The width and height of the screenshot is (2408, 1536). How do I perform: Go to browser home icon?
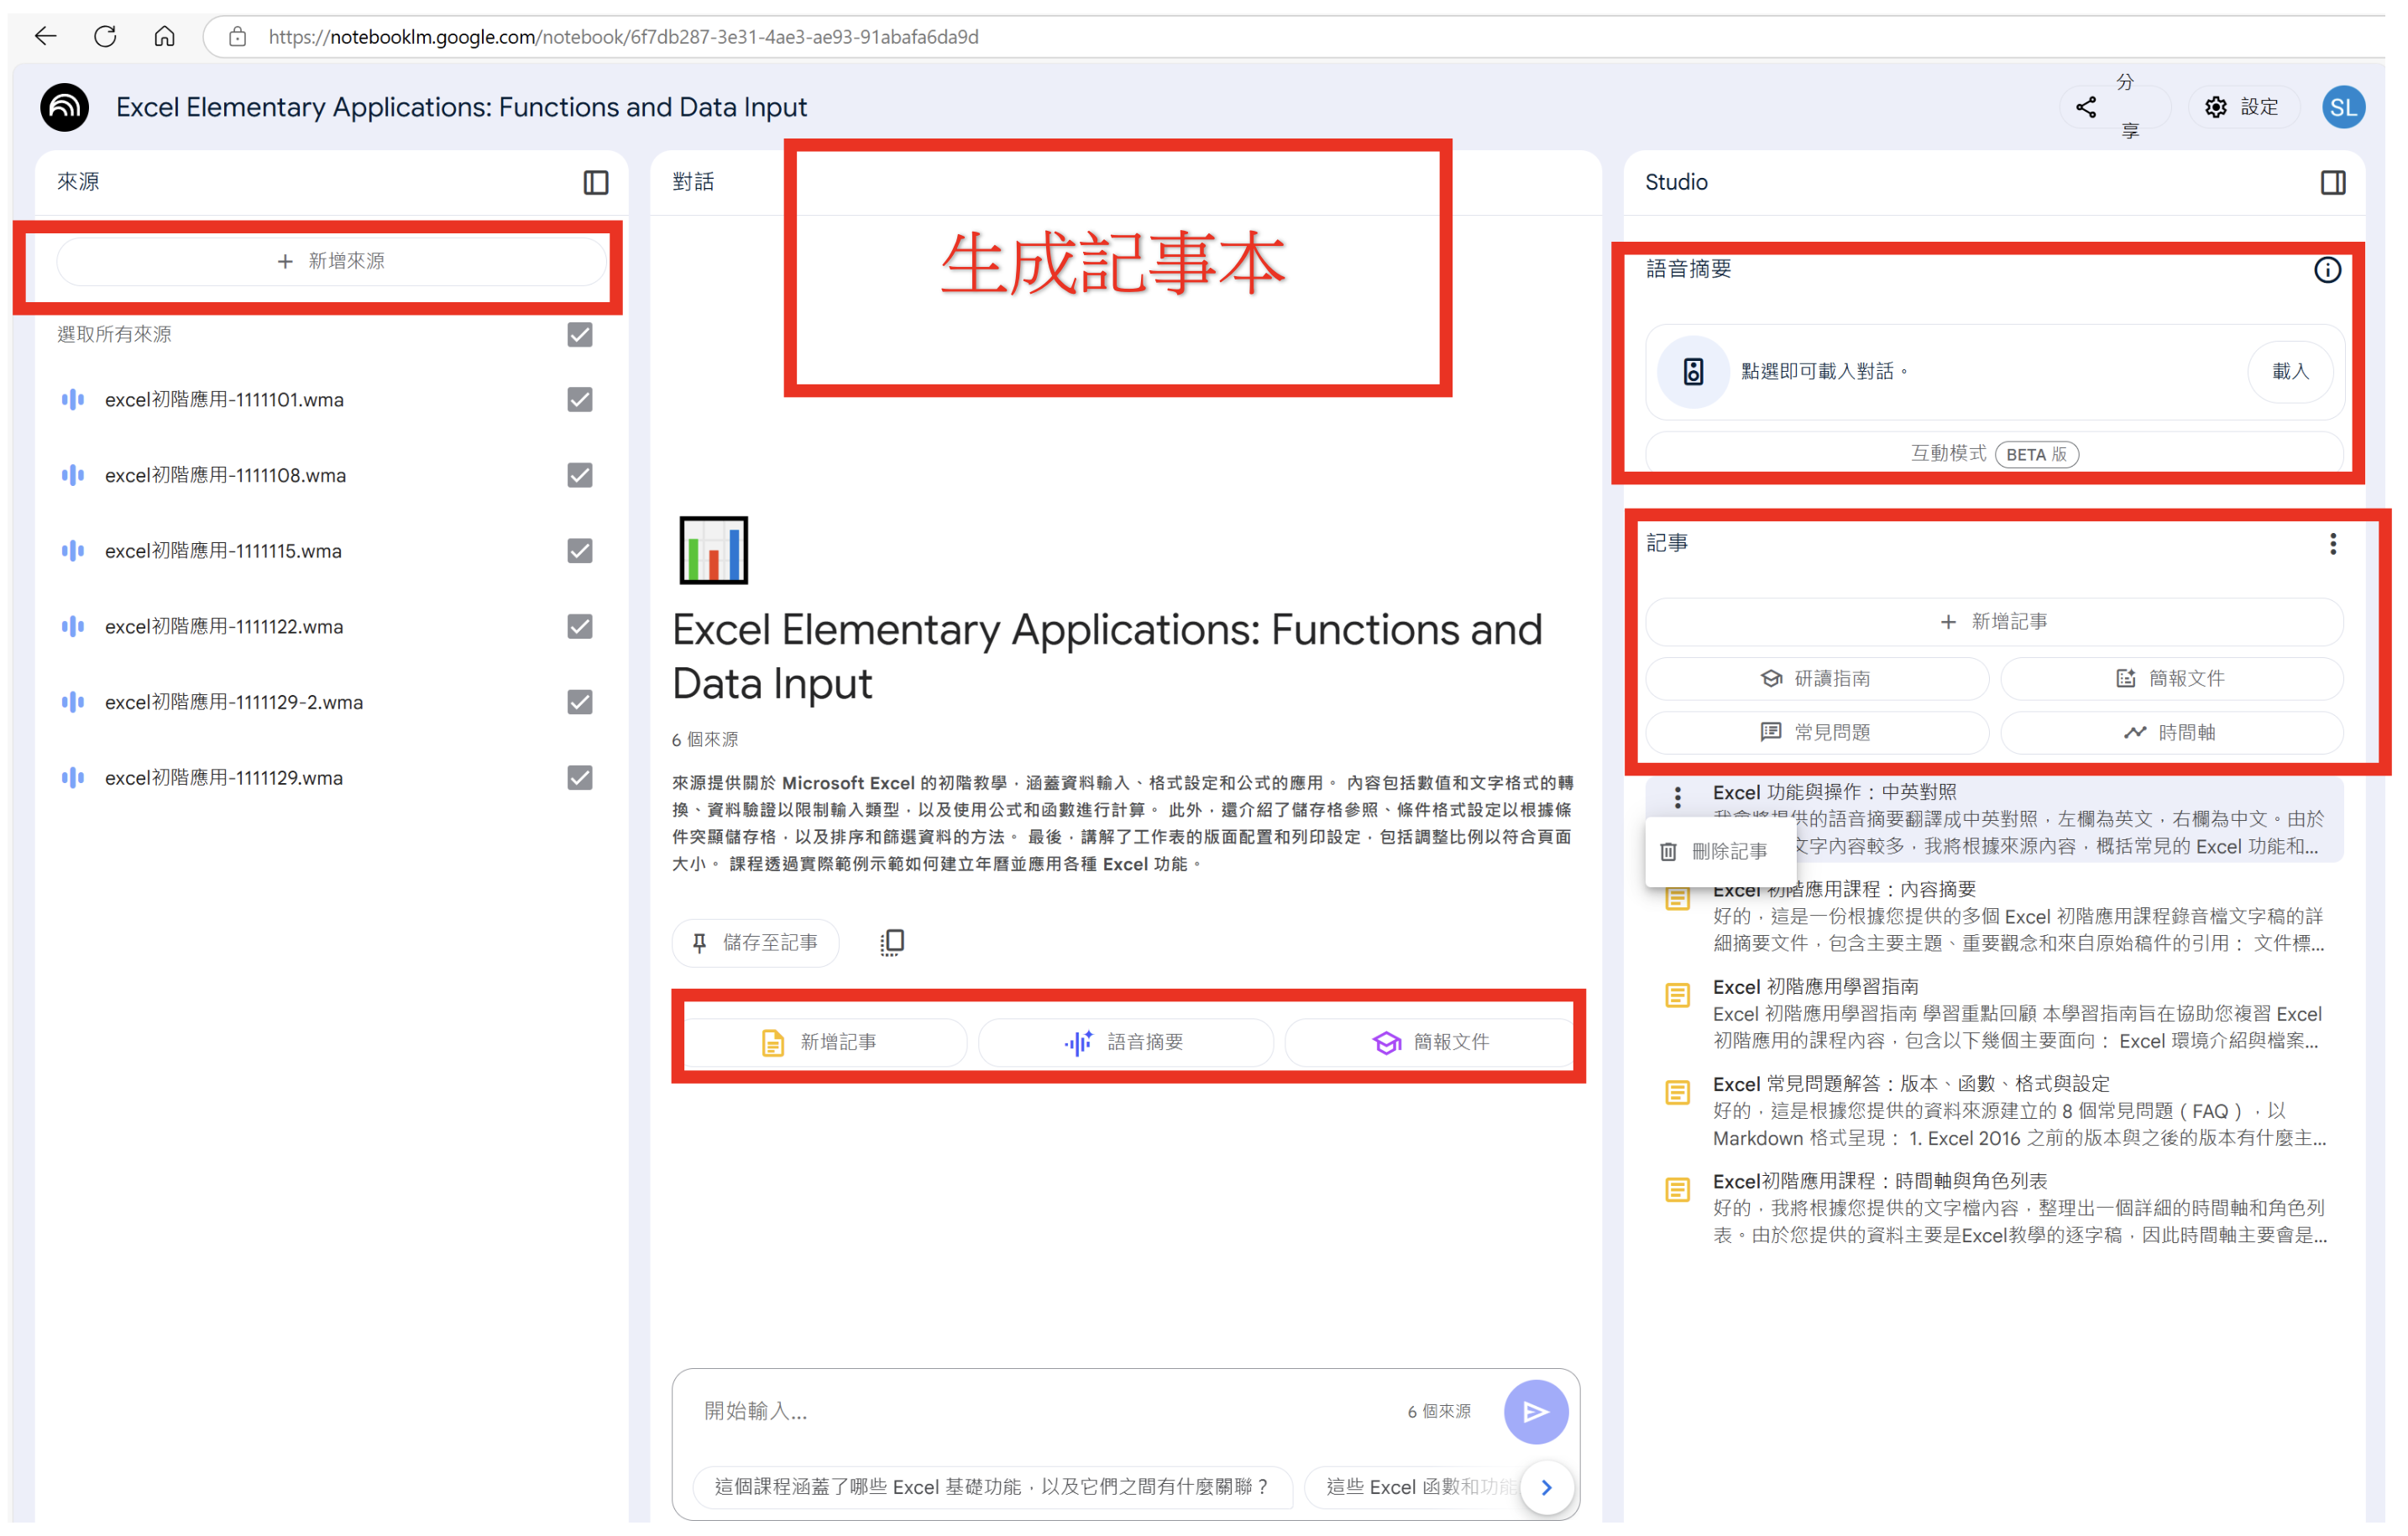coord(165,37)
